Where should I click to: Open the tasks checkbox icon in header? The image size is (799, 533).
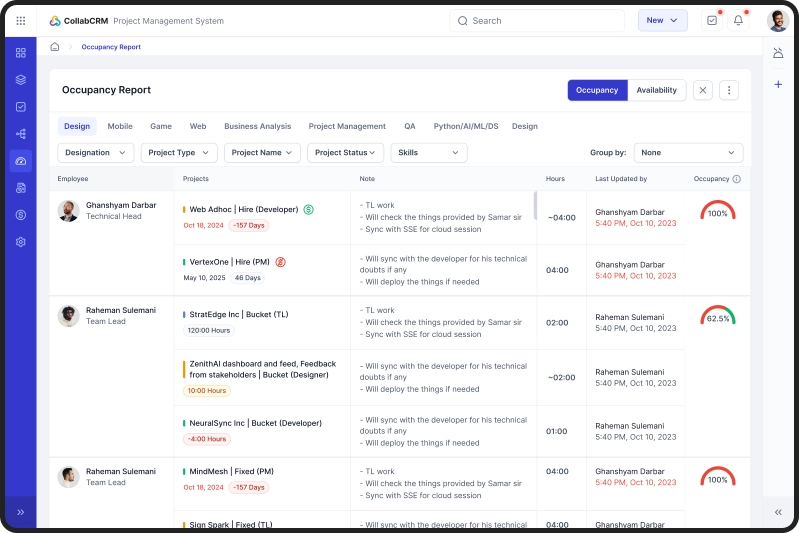tap(711, 20)
